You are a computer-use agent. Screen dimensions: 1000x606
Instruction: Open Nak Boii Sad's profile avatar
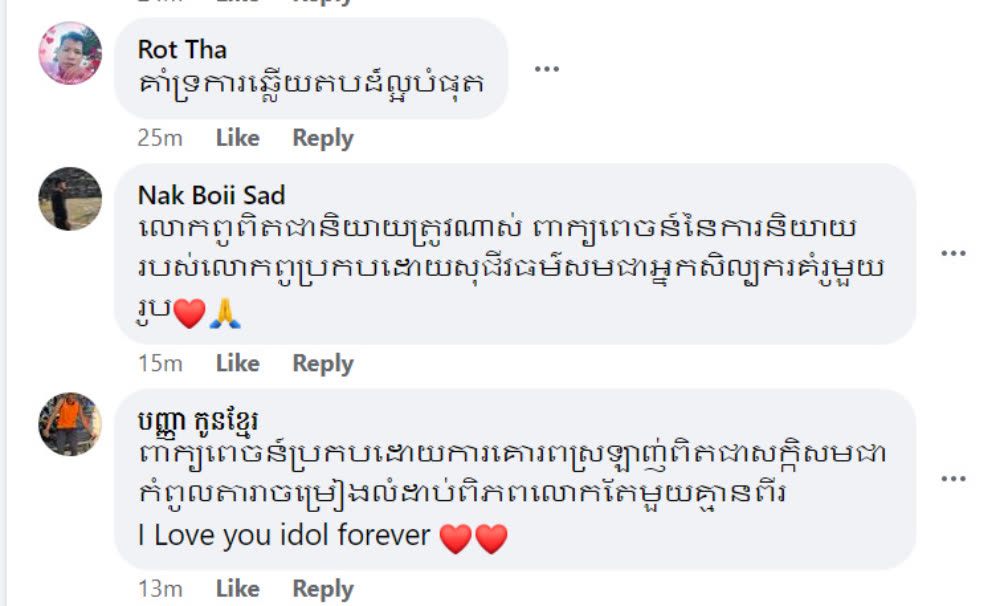(70, 199)
